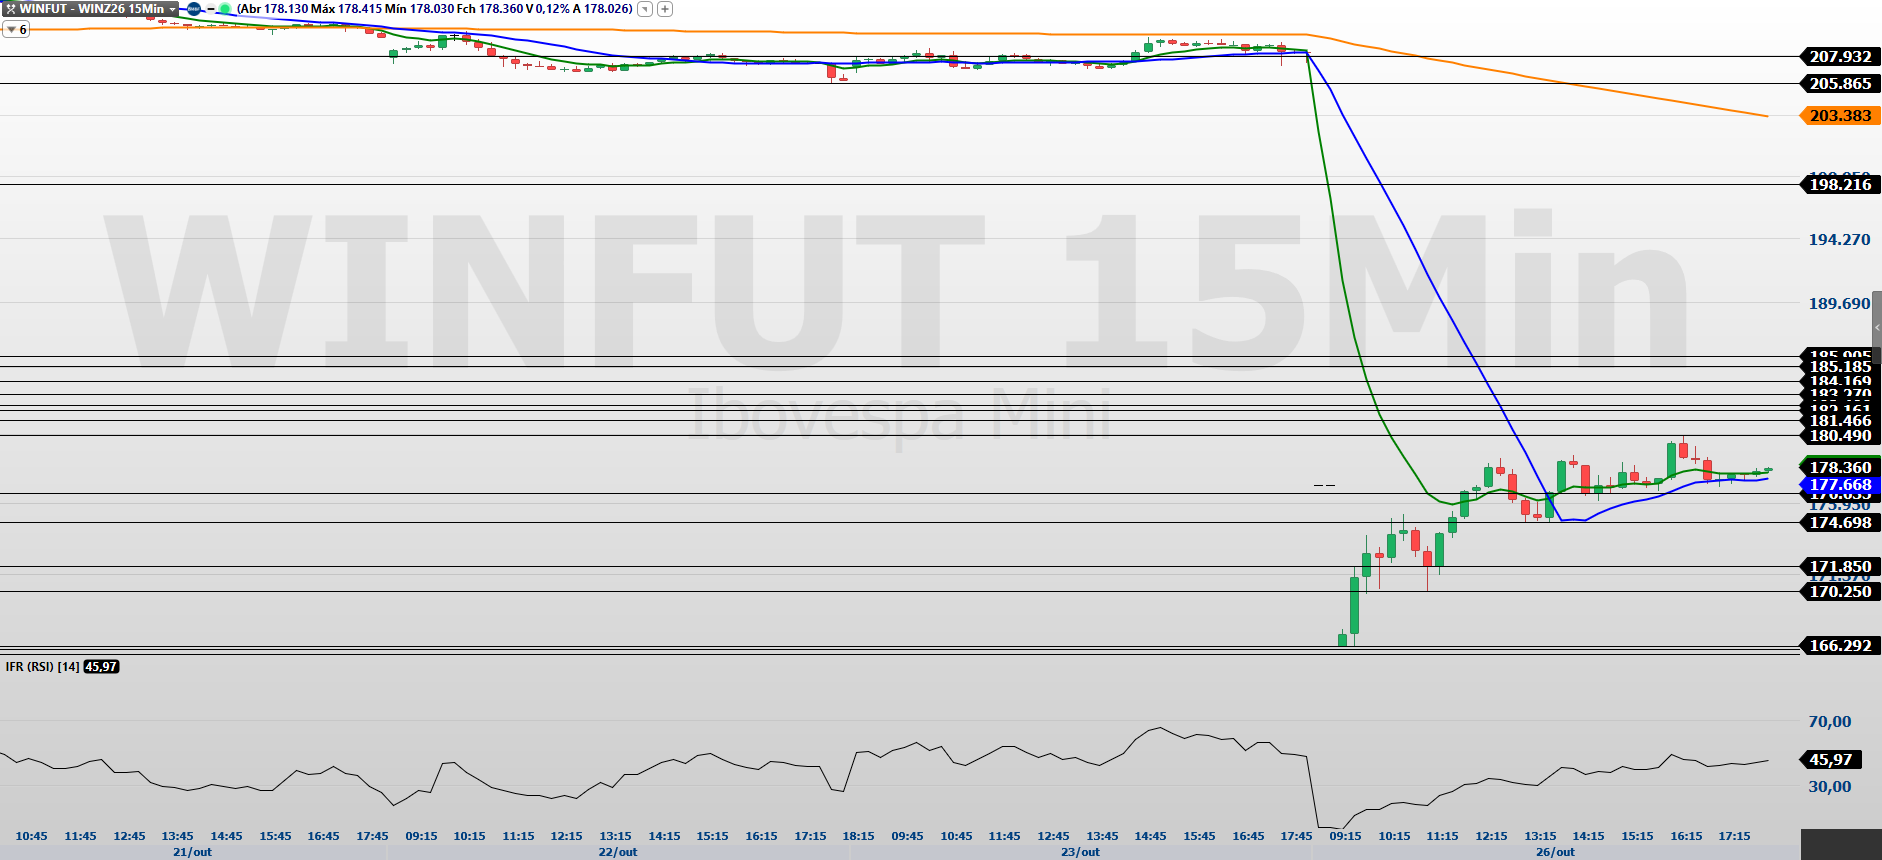Expand the side panel using the right-edge arrow
The width and height of the screenshot is (1882, 860).
point(1877,328)
